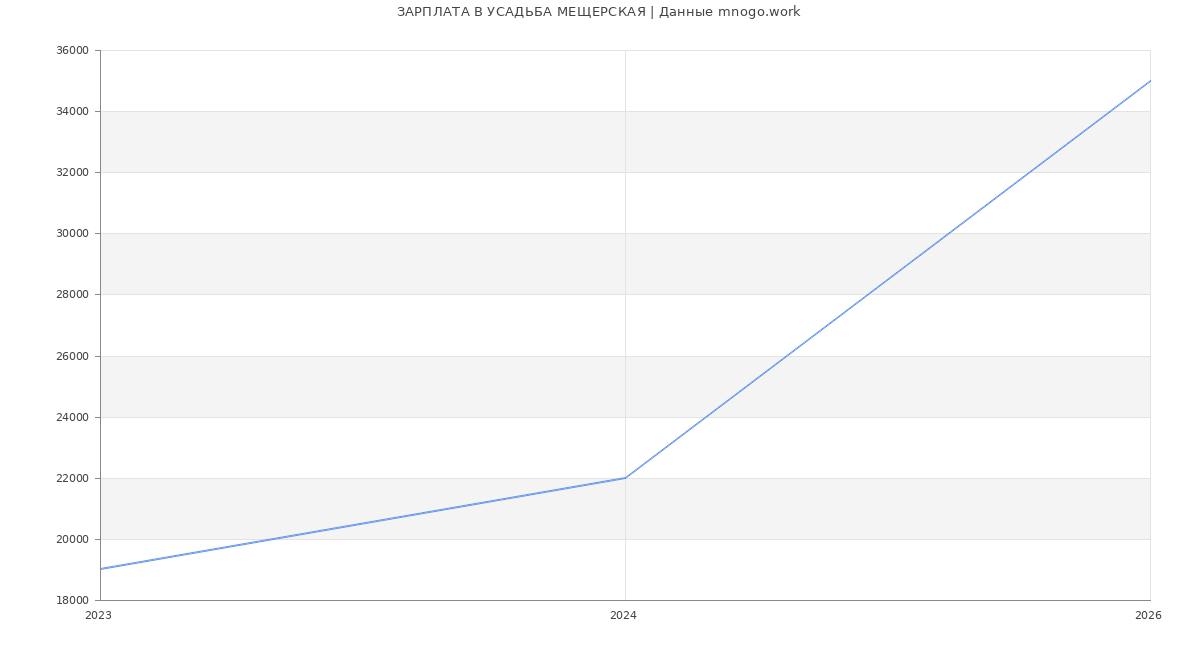Select the 30000 y-axis label
Screen dimensions: 1200x650
(72, 234)
